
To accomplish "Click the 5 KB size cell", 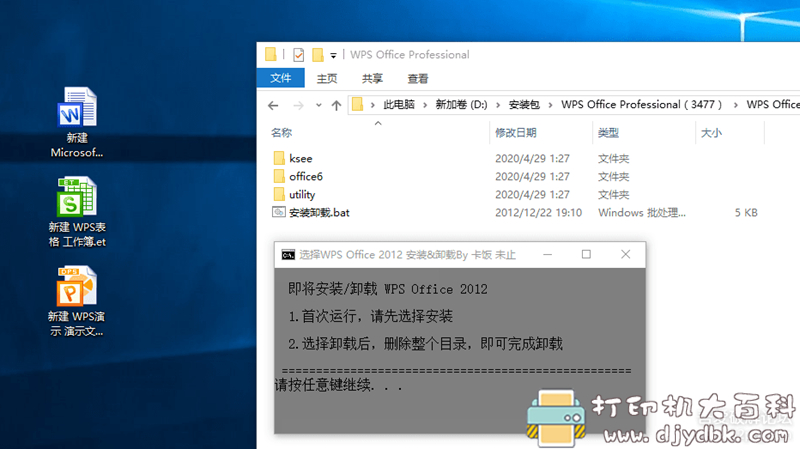I will (x=746, y=213).
